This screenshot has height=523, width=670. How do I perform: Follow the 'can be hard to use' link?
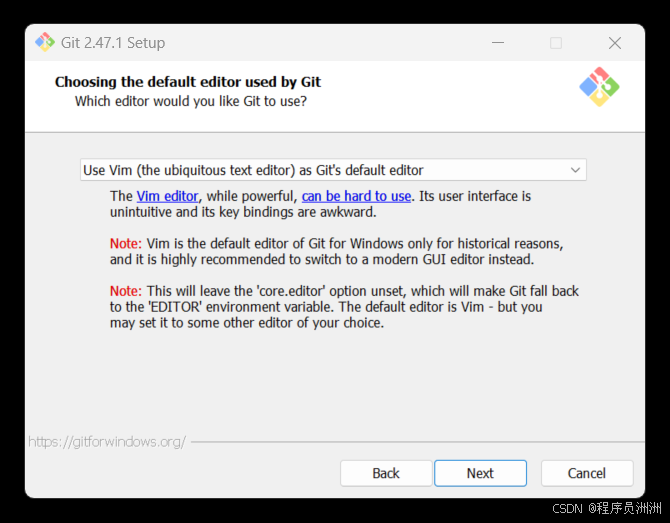pyautogui.click(x=356, y=196)
